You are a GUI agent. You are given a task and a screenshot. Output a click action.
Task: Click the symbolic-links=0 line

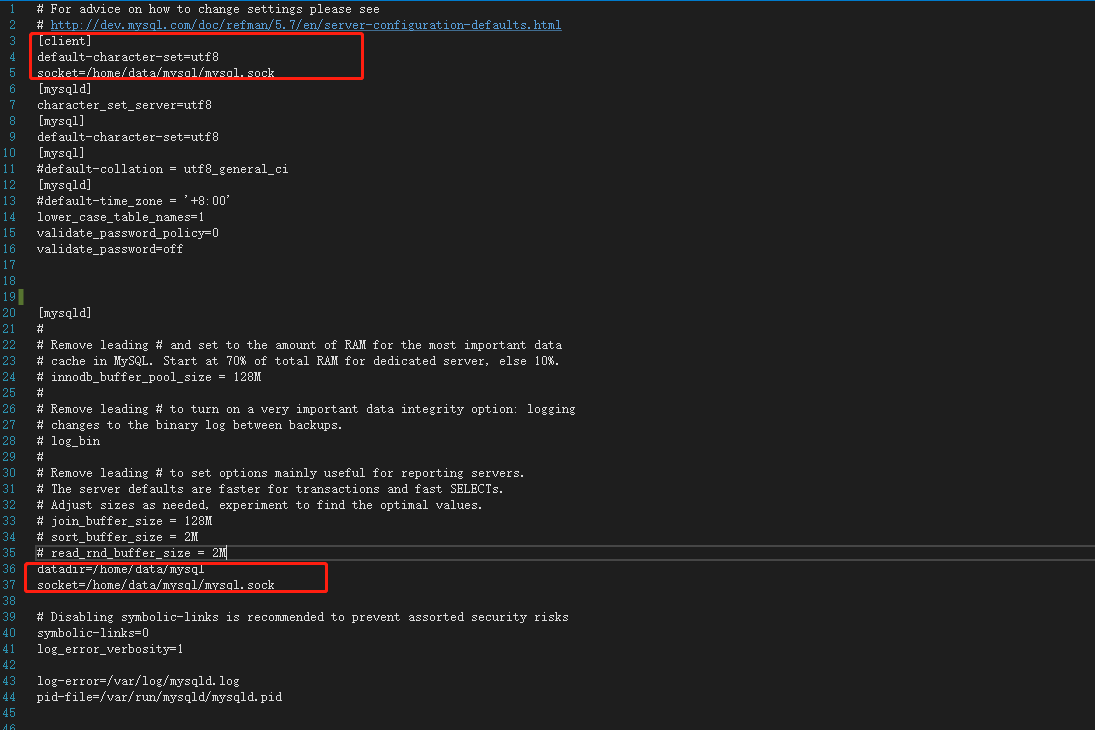coord(93,634)
